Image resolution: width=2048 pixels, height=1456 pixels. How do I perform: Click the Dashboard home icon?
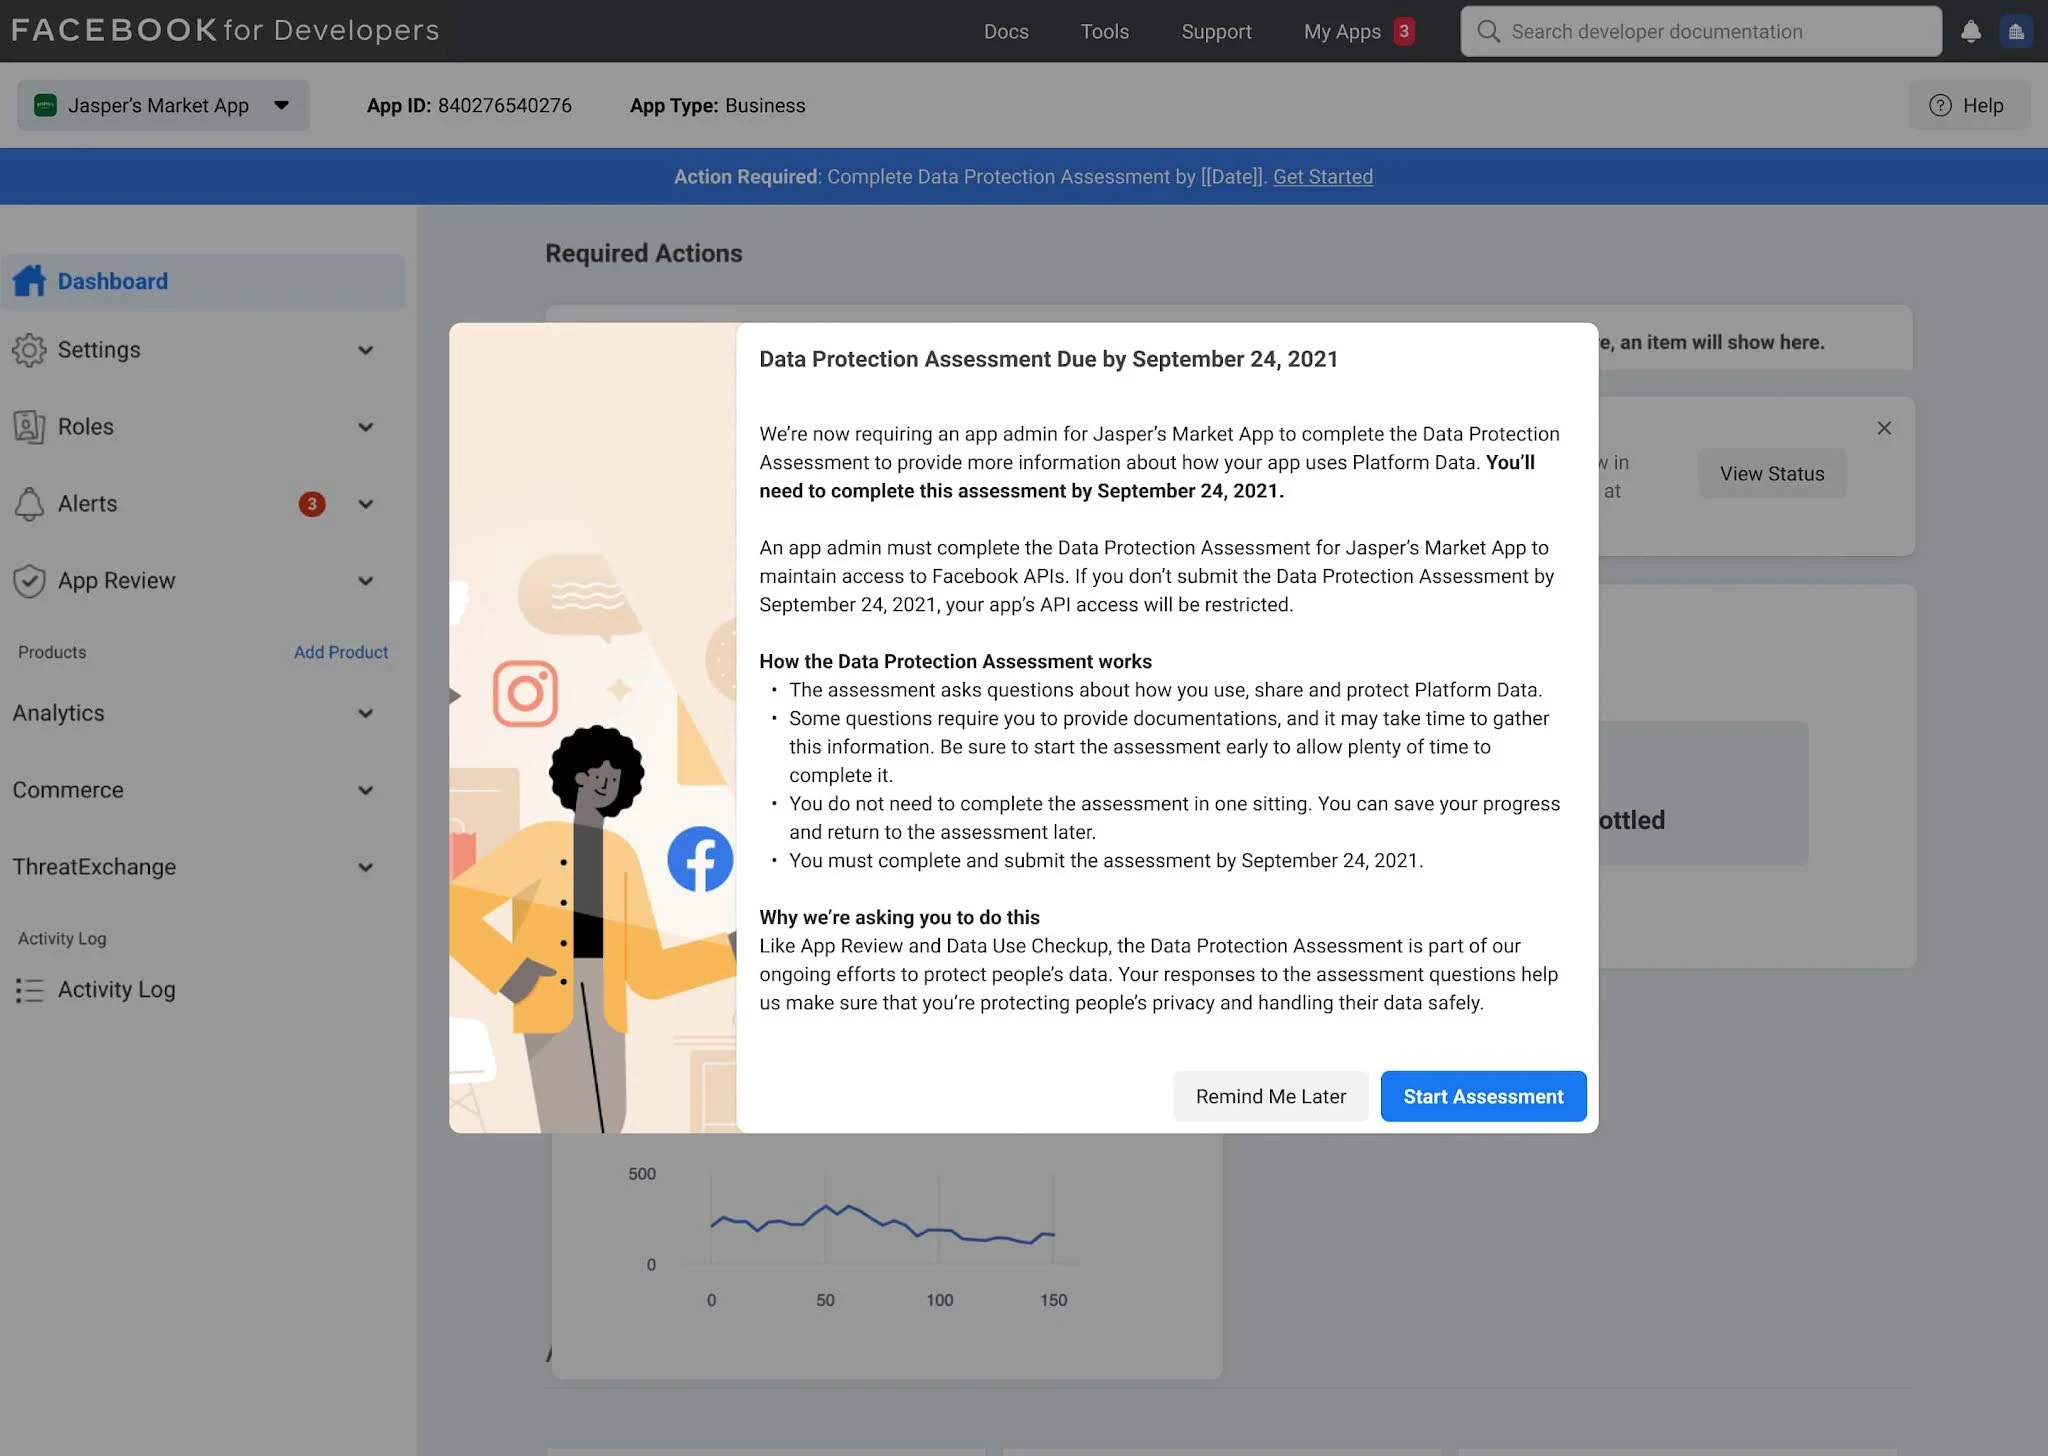pos(31,281)
